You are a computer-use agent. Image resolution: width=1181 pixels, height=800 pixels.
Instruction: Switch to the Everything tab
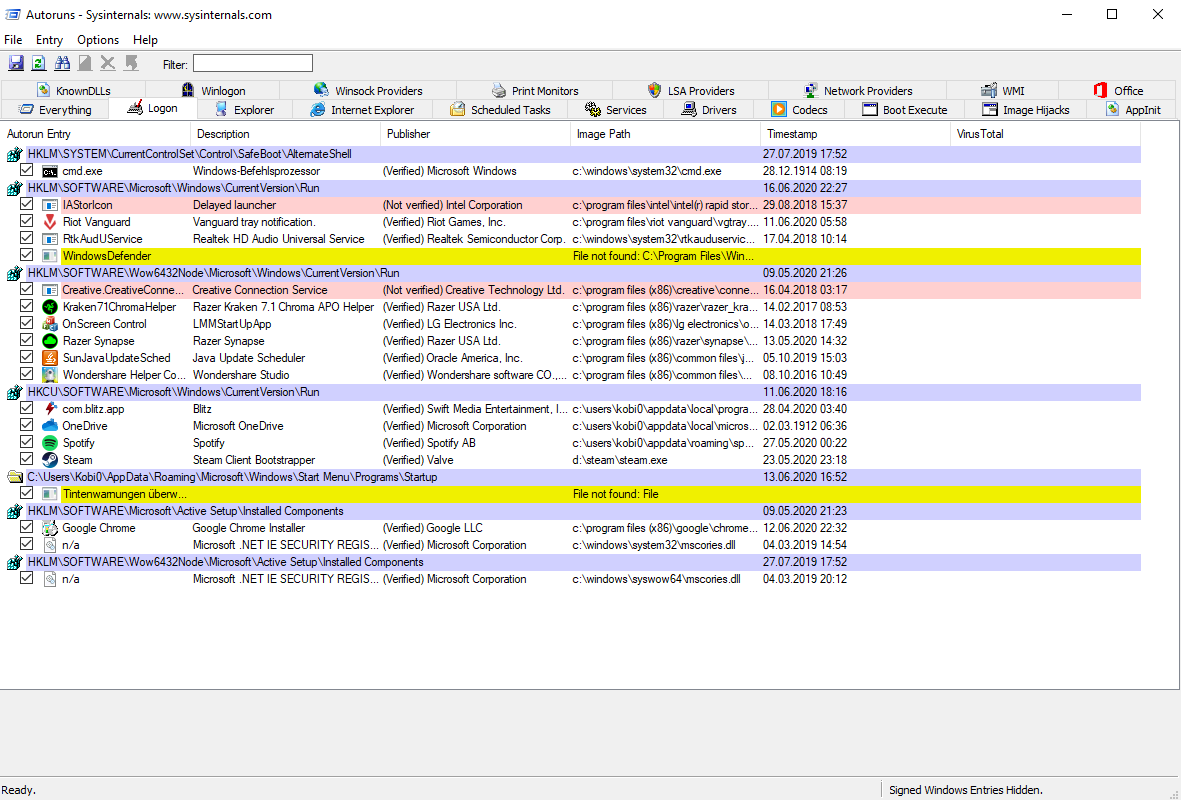coord(55,110)
